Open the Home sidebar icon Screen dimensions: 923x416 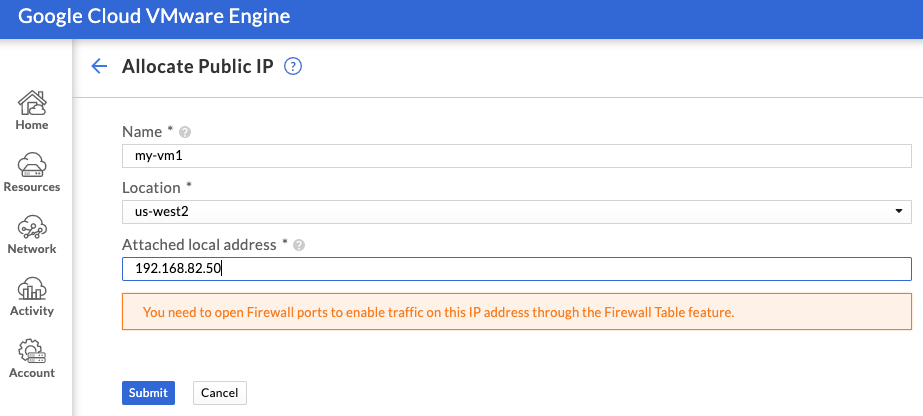(x=32, y=103)
